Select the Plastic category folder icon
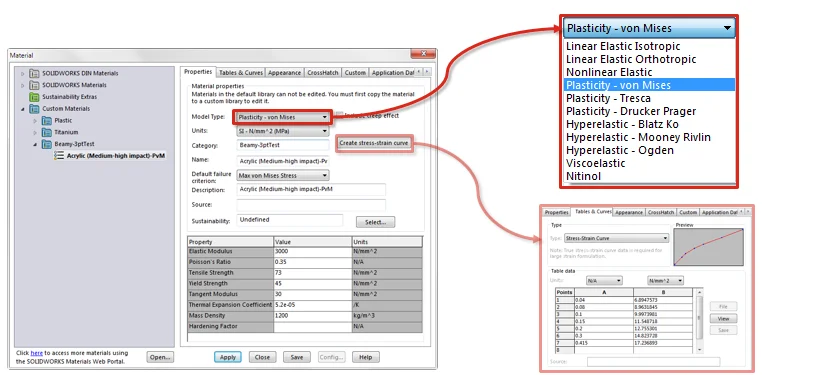Image resolution: width=819 pixels, height=375 pixels. click(46, 121)
